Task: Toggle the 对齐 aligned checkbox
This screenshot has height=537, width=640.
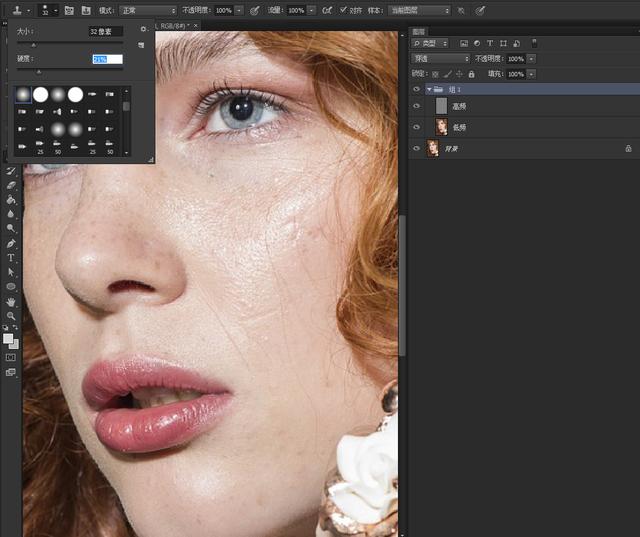Action: pyautogui.click(x=344, y=10)
